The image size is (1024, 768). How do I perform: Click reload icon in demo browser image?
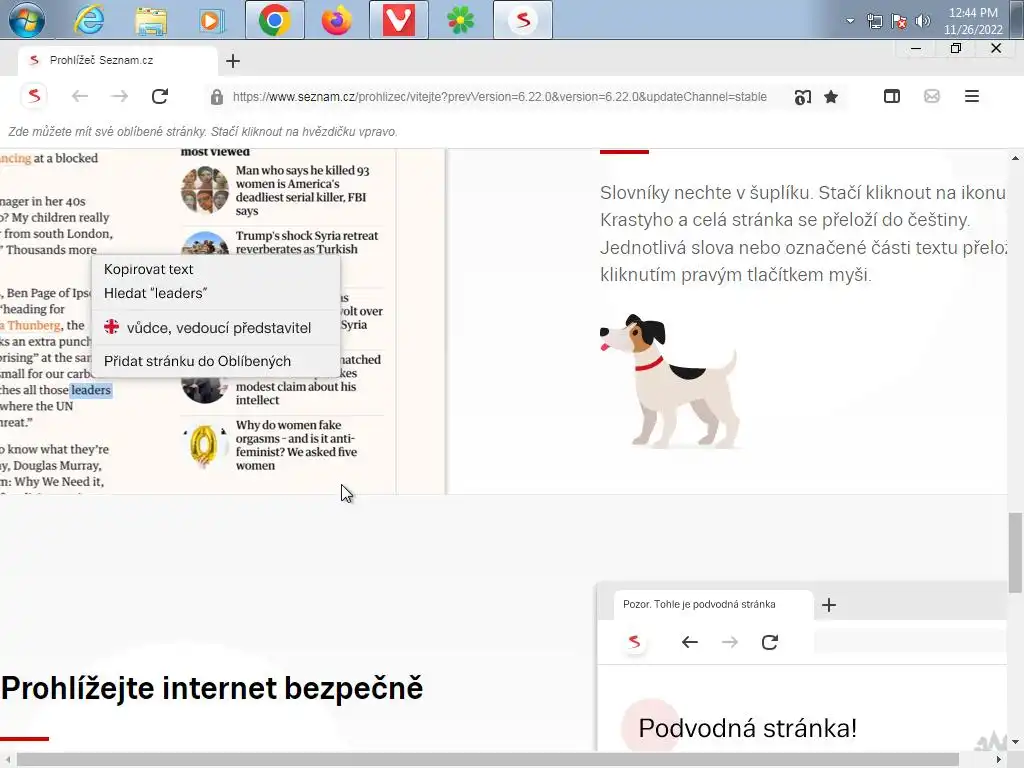(x=770, y=643)
